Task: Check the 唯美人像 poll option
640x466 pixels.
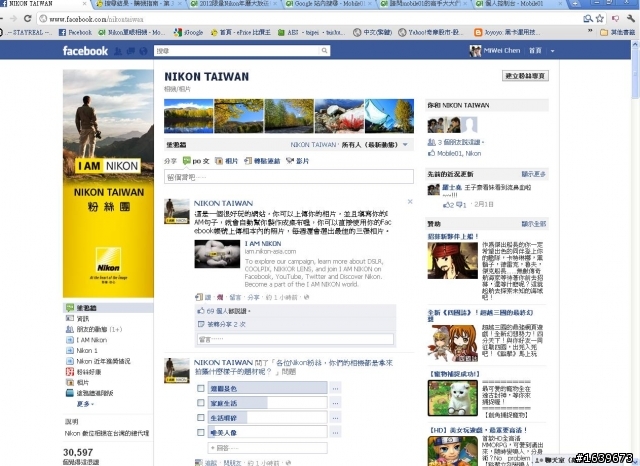Action: (x=200, y=432)
